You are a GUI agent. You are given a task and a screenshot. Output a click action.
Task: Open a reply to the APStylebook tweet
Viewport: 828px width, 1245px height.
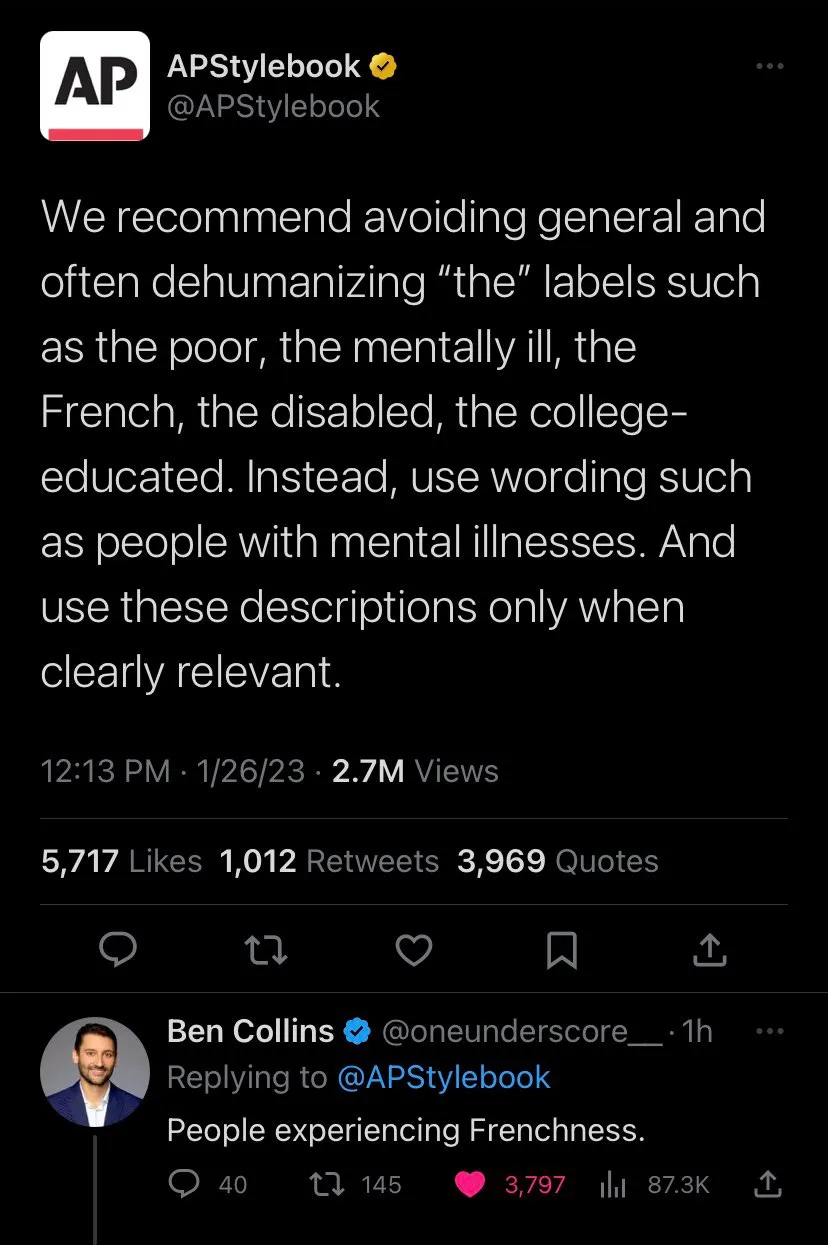[x=119, y=950]
